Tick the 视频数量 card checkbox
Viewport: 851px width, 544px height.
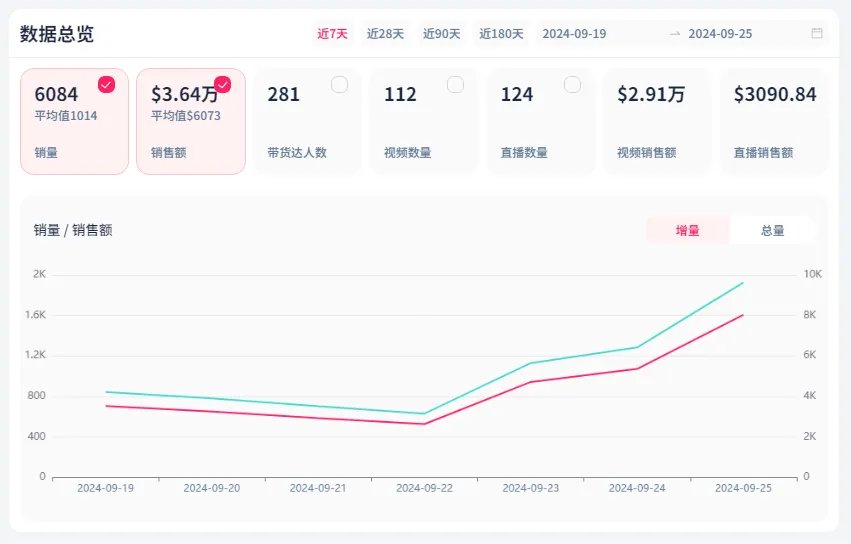[456, 85]
